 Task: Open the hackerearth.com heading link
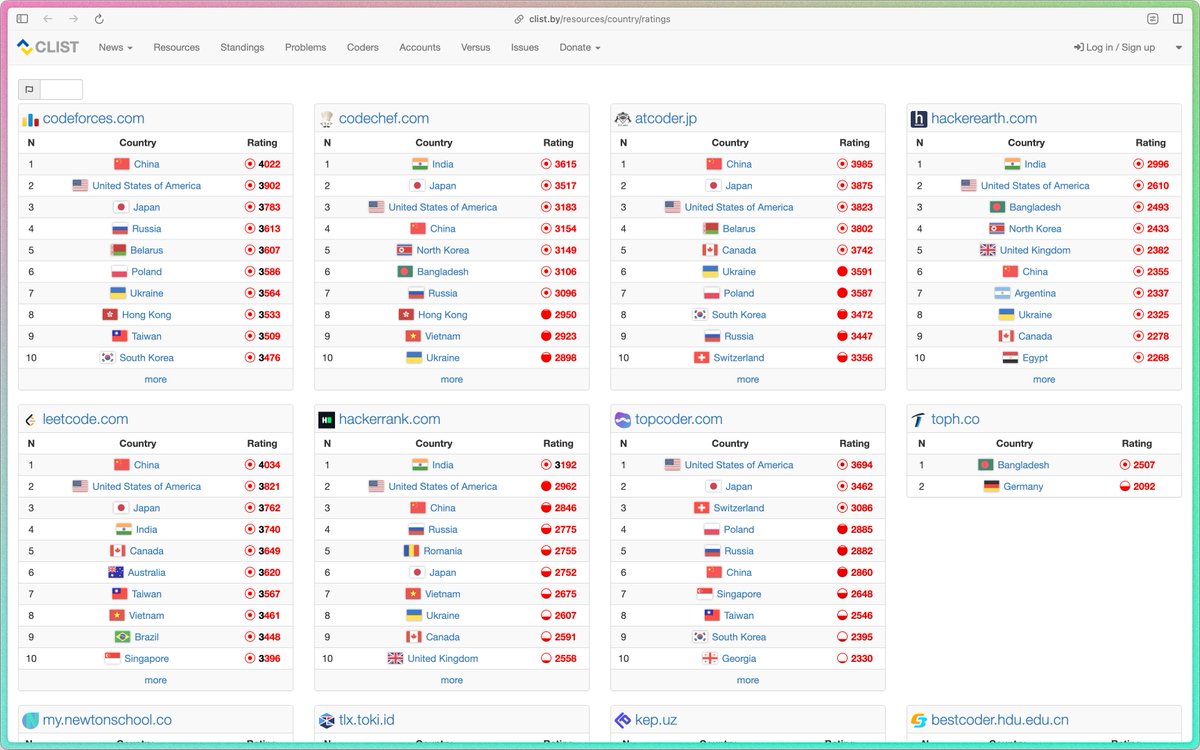[984, 119]
